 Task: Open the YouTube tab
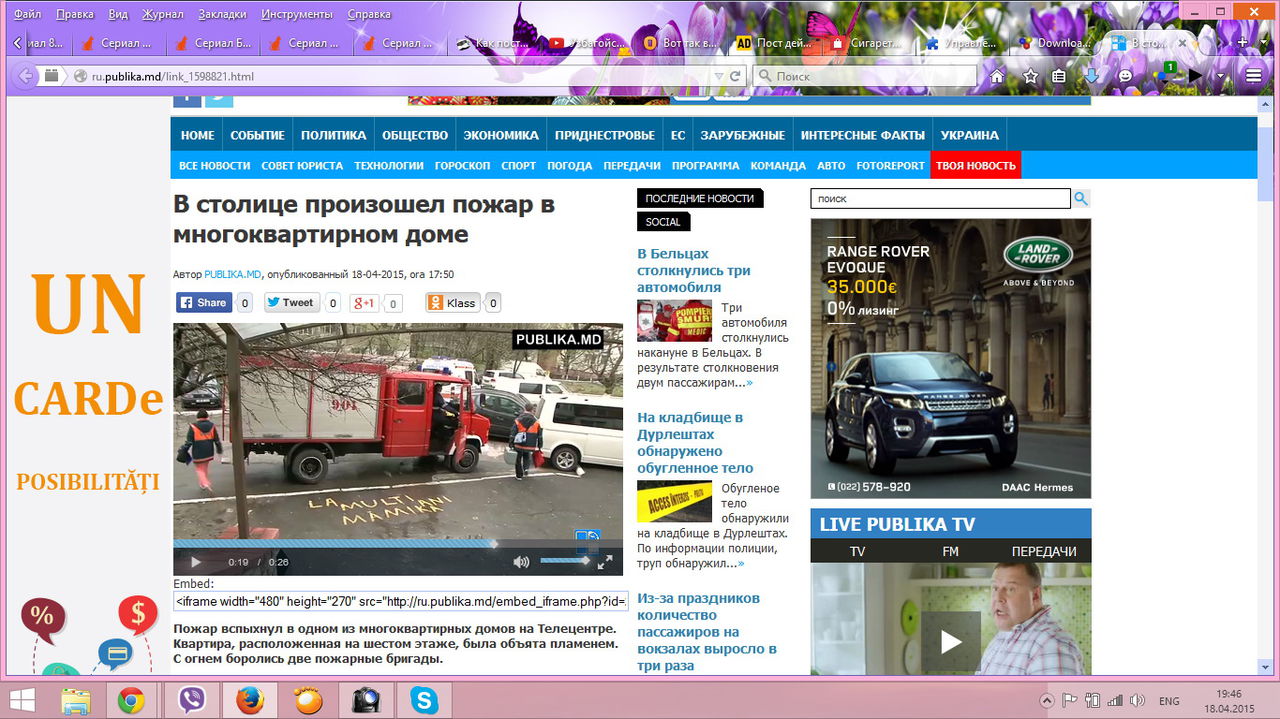coord(589,43)
